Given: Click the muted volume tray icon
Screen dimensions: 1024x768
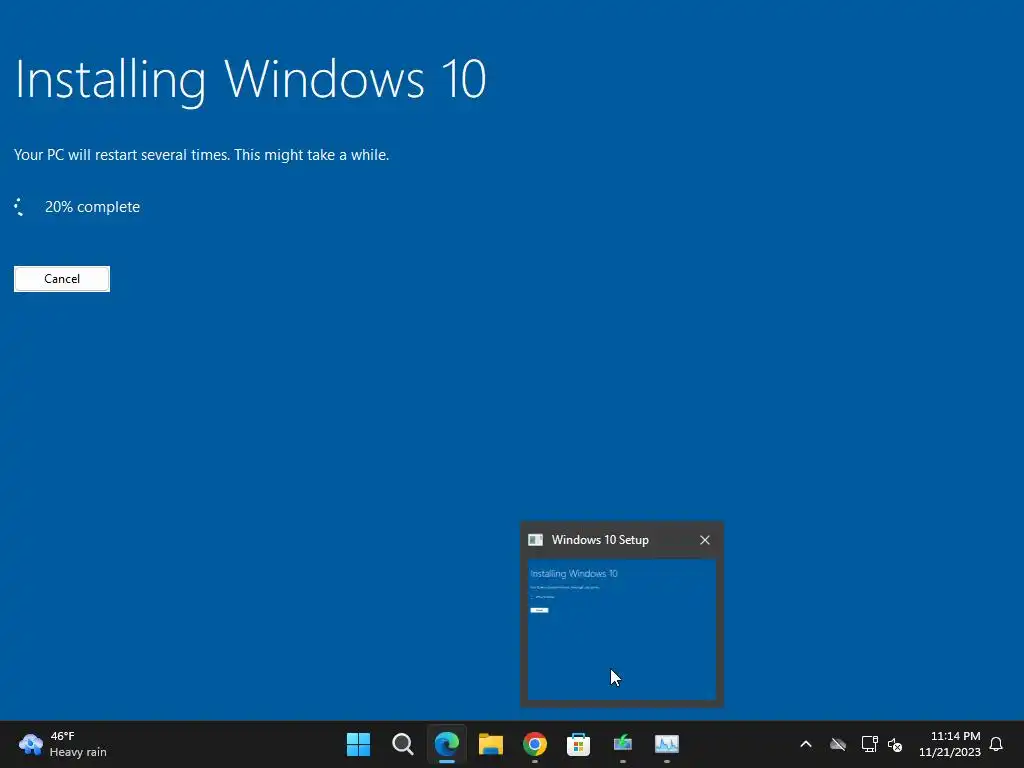Looking at the screenshot, I should tap(895, 744).
